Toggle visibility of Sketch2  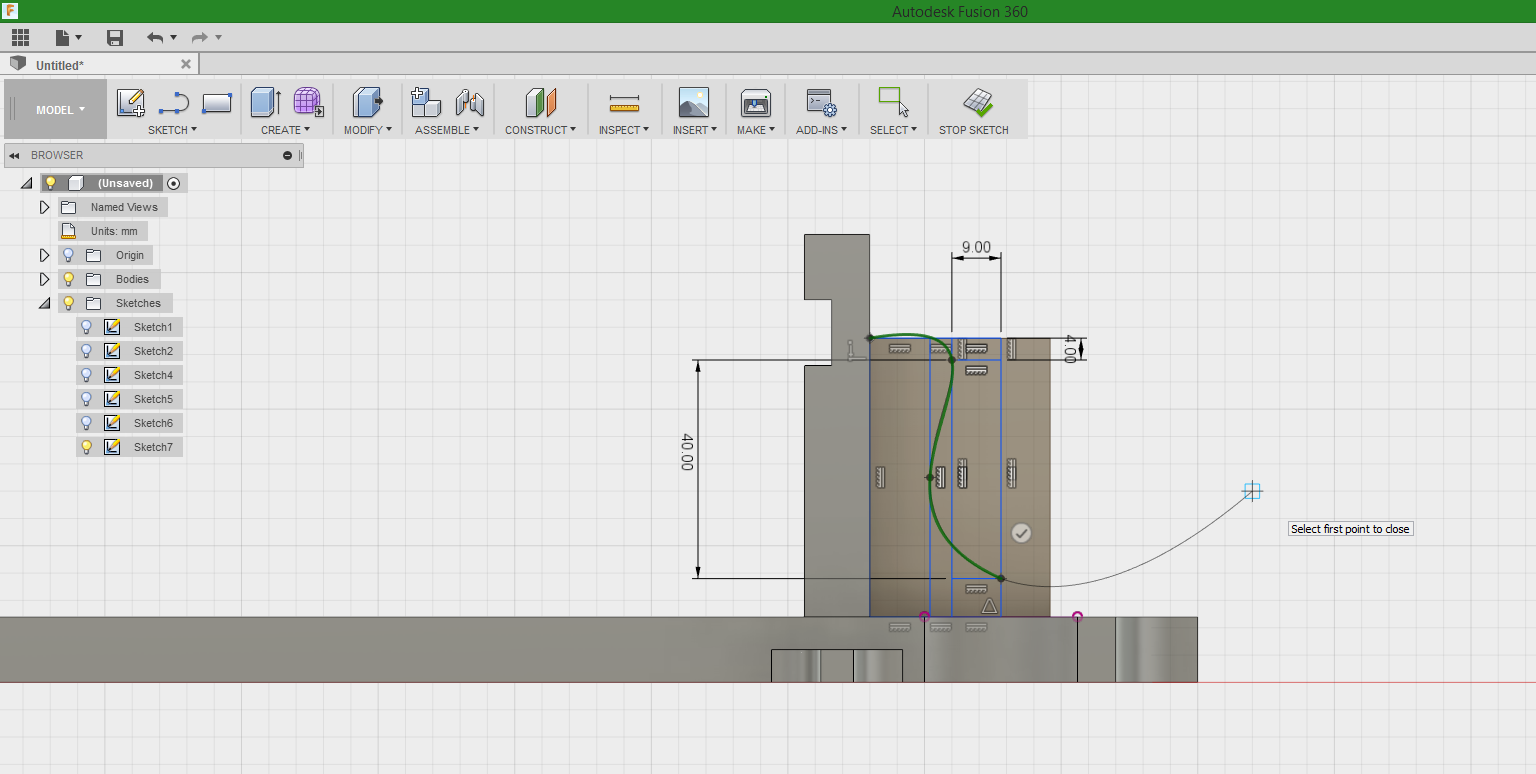pyautogui.click(x=86, y=351)
